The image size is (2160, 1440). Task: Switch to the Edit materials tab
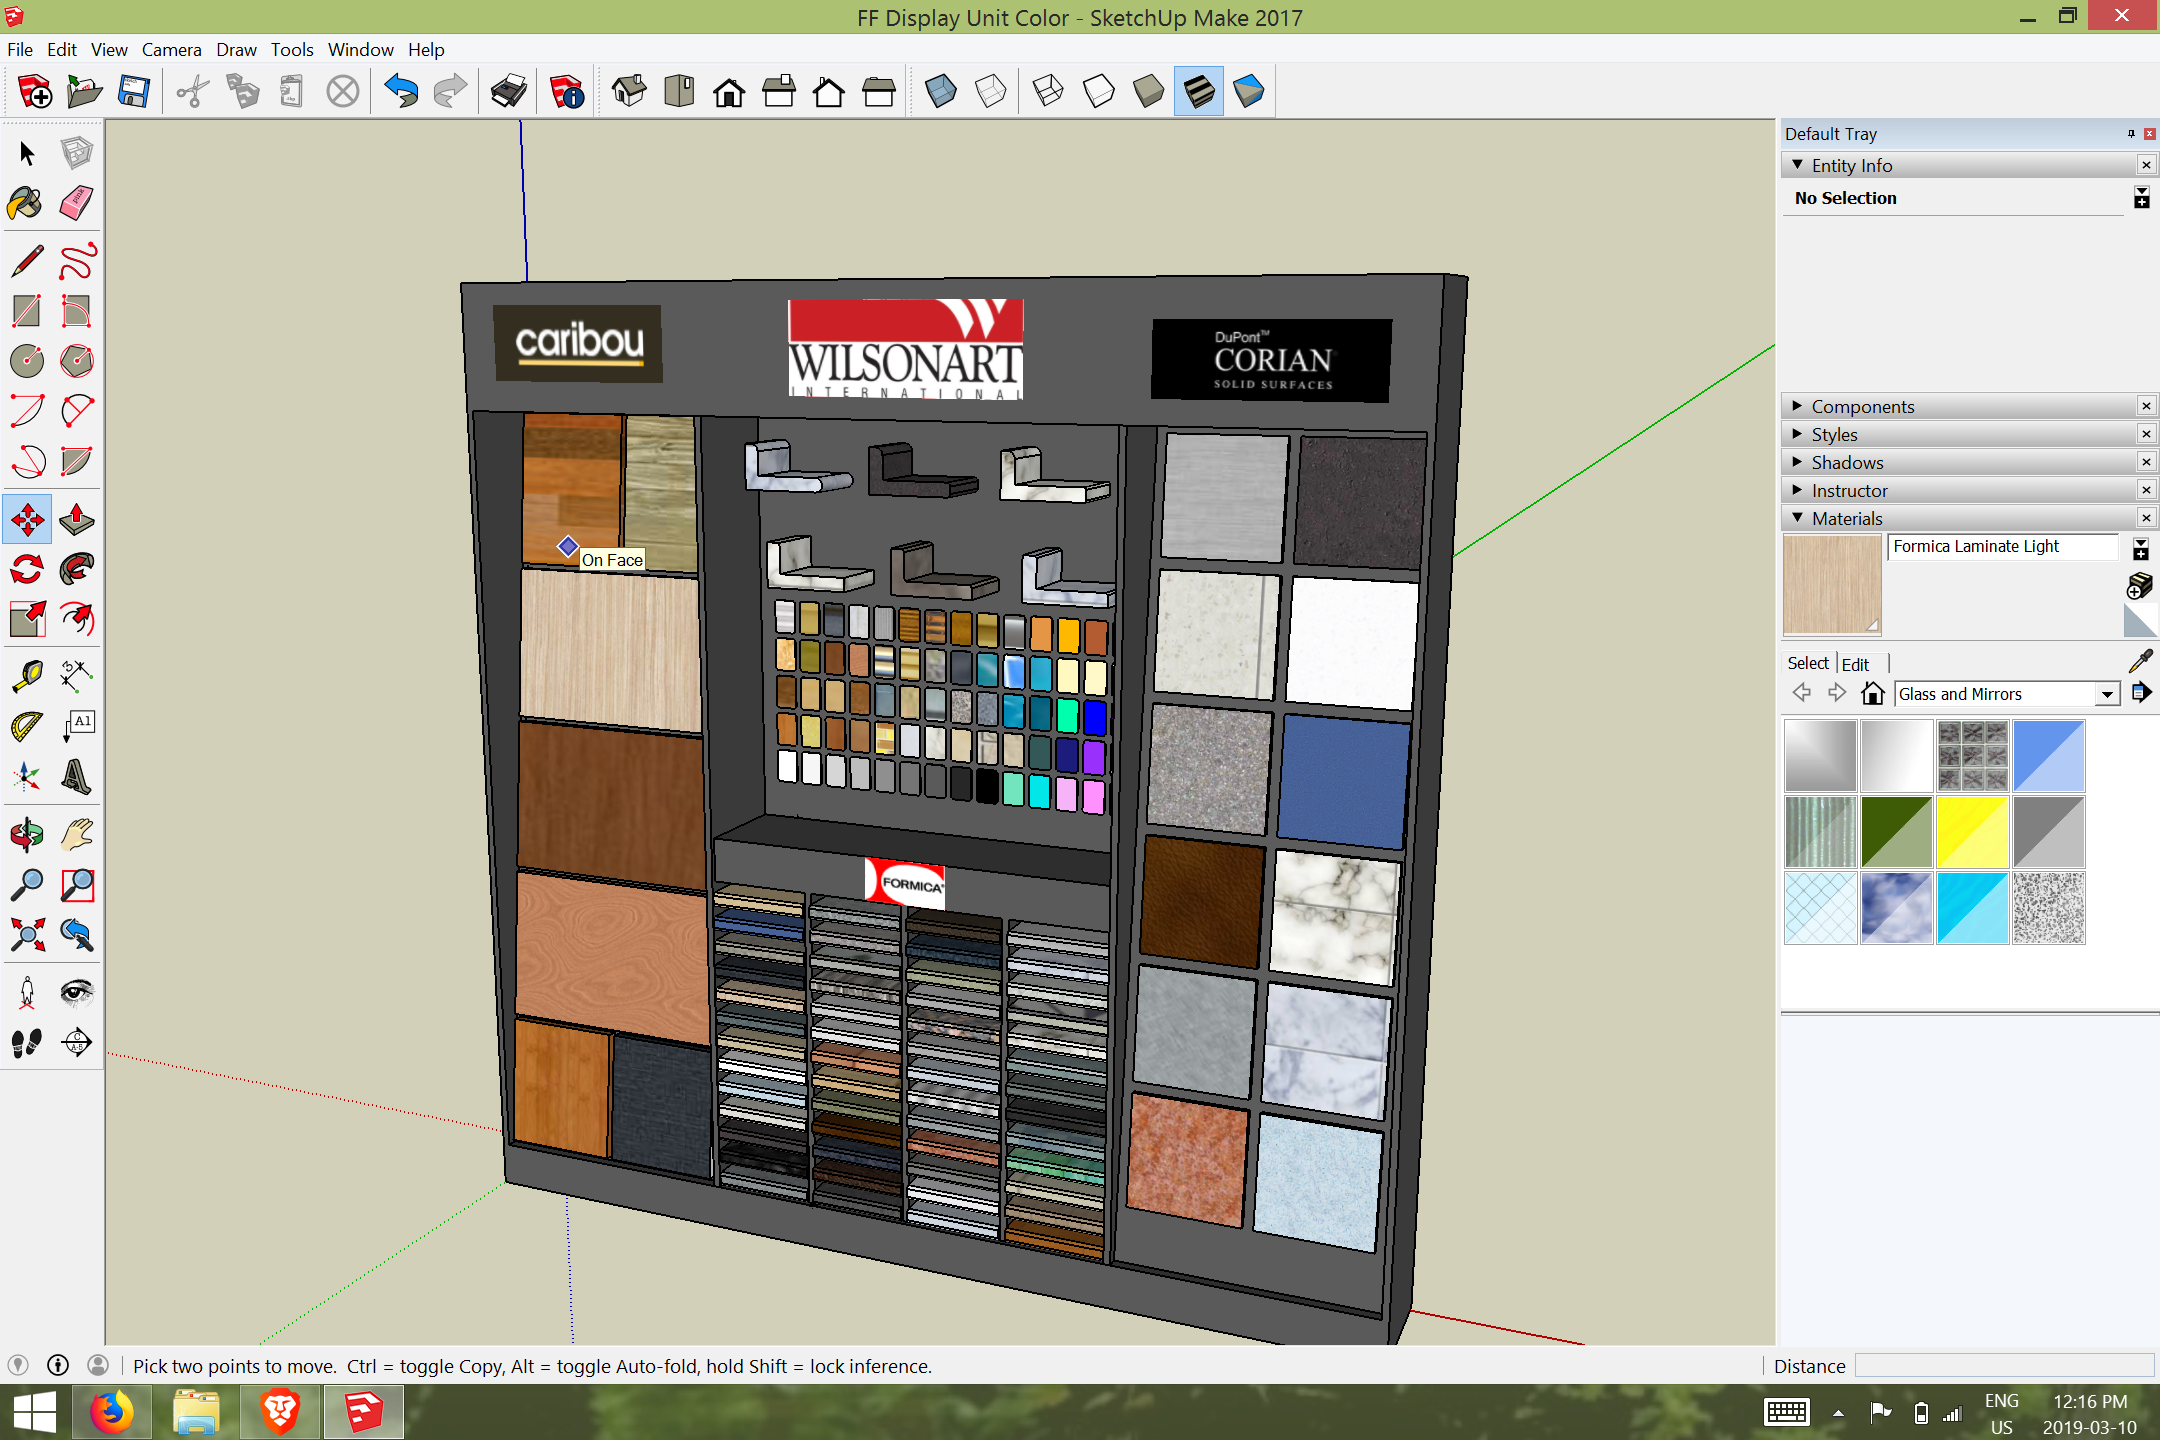point(1855,664)
